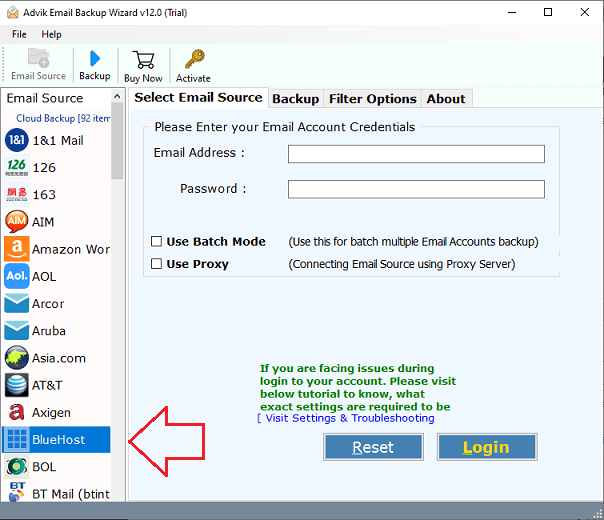Click the Advik app icon in title bar

[x=12, y=12]
